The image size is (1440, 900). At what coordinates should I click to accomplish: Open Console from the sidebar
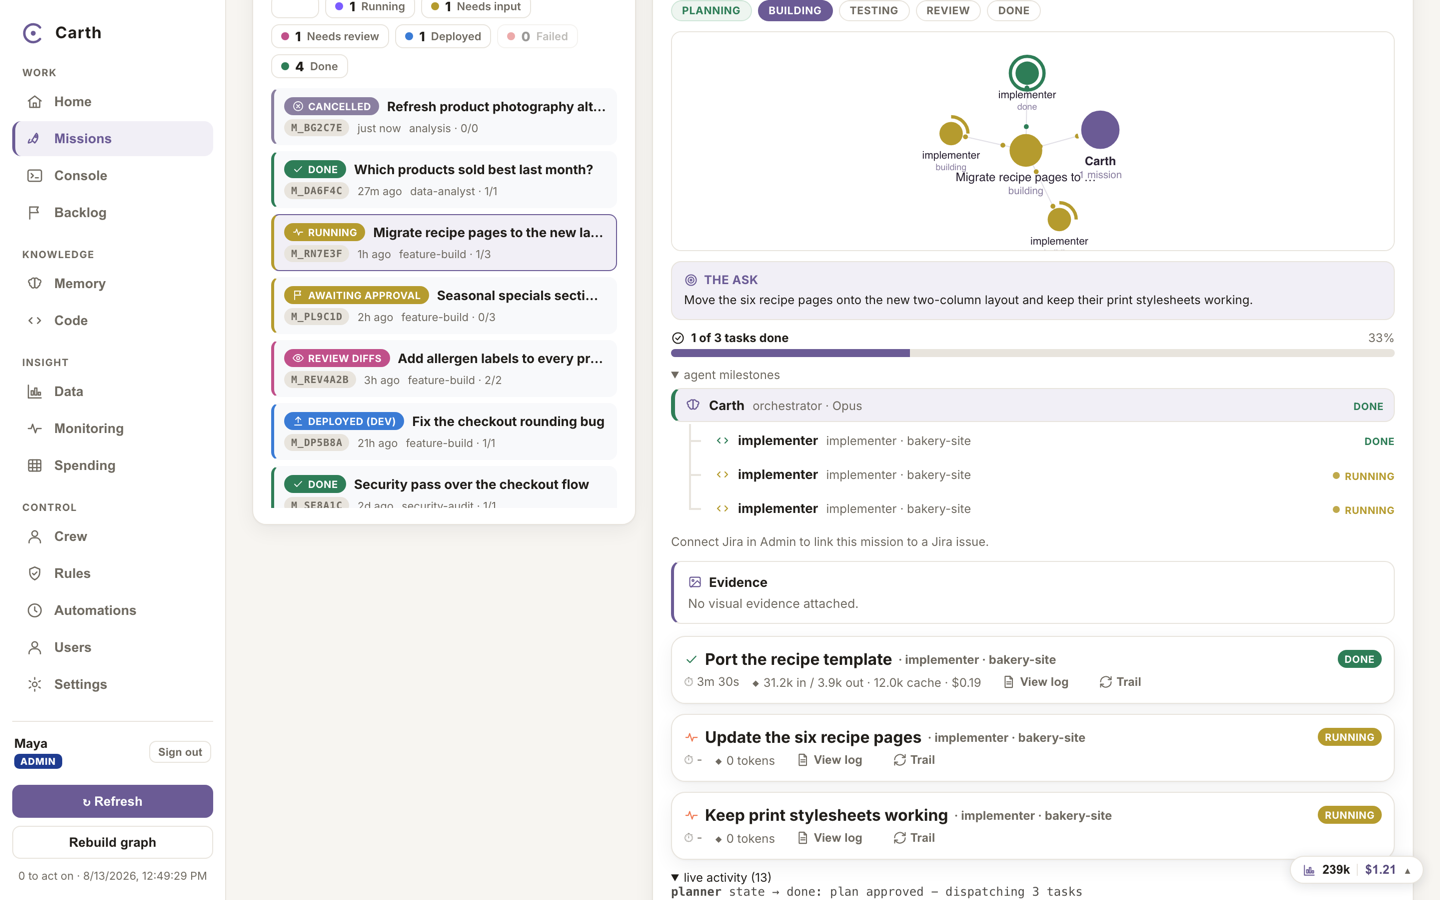tap(112, 176)
